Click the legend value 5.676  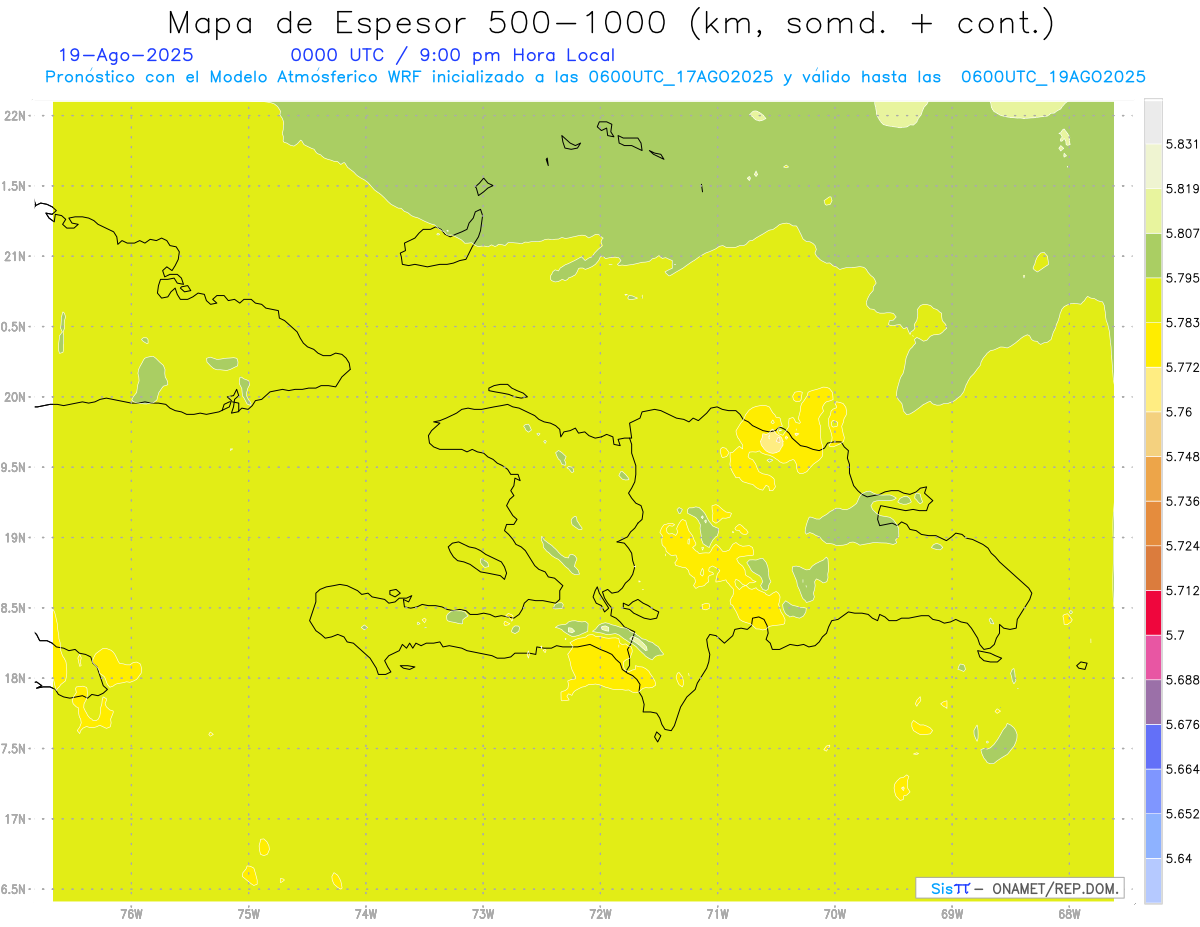(x=1182, y=725)
